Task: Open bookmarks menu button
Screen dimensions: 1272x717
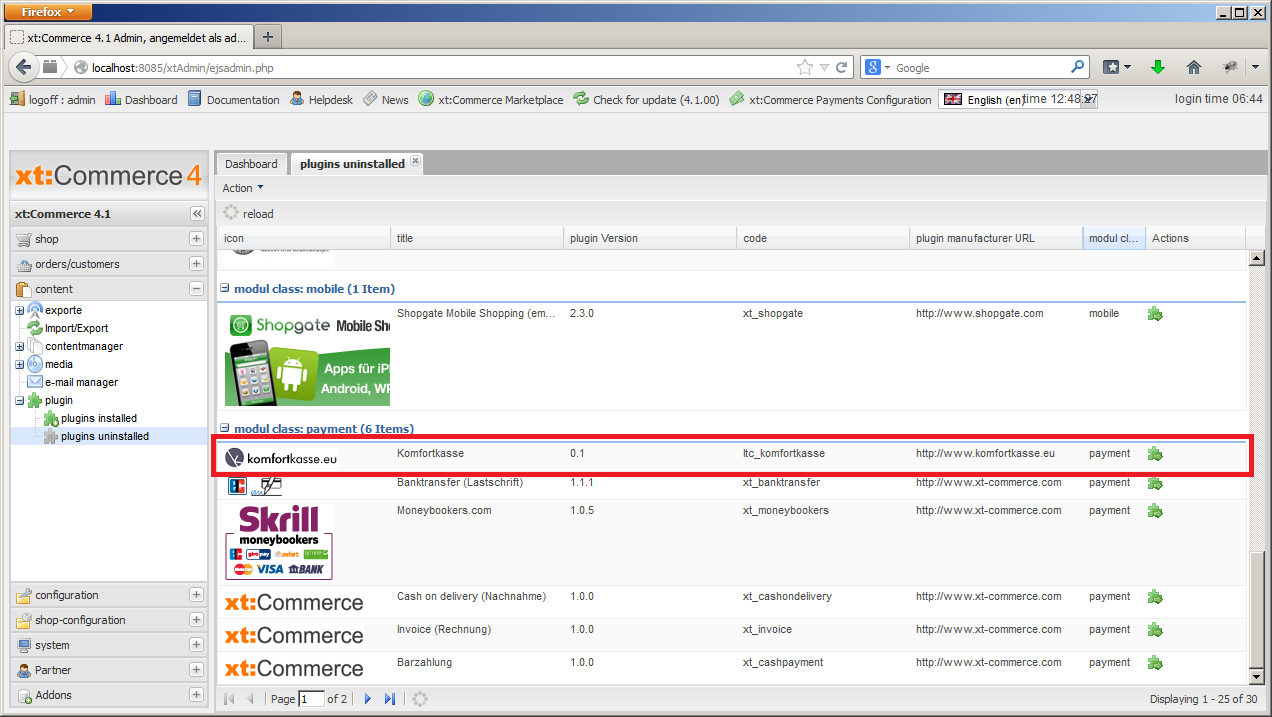Action: (x=1117, y=67)
